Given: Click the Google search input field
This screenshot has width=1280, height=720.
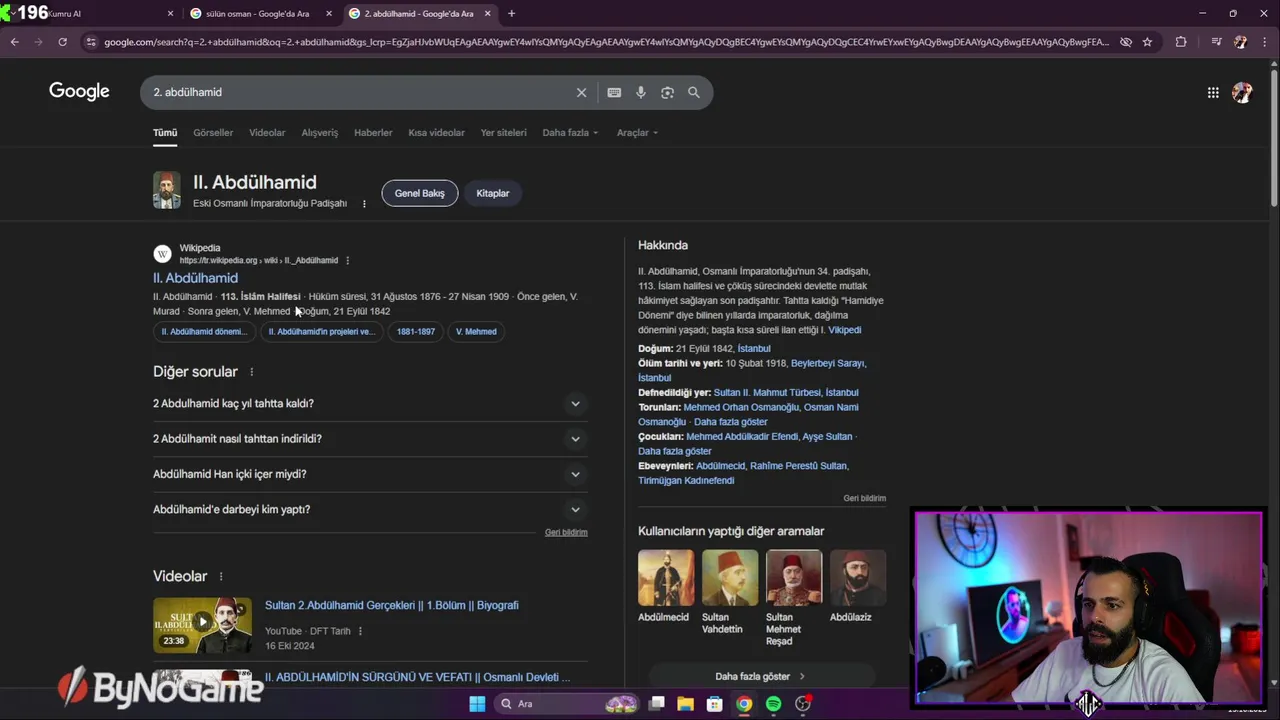Looking at the screenshot, I should 360,92.
